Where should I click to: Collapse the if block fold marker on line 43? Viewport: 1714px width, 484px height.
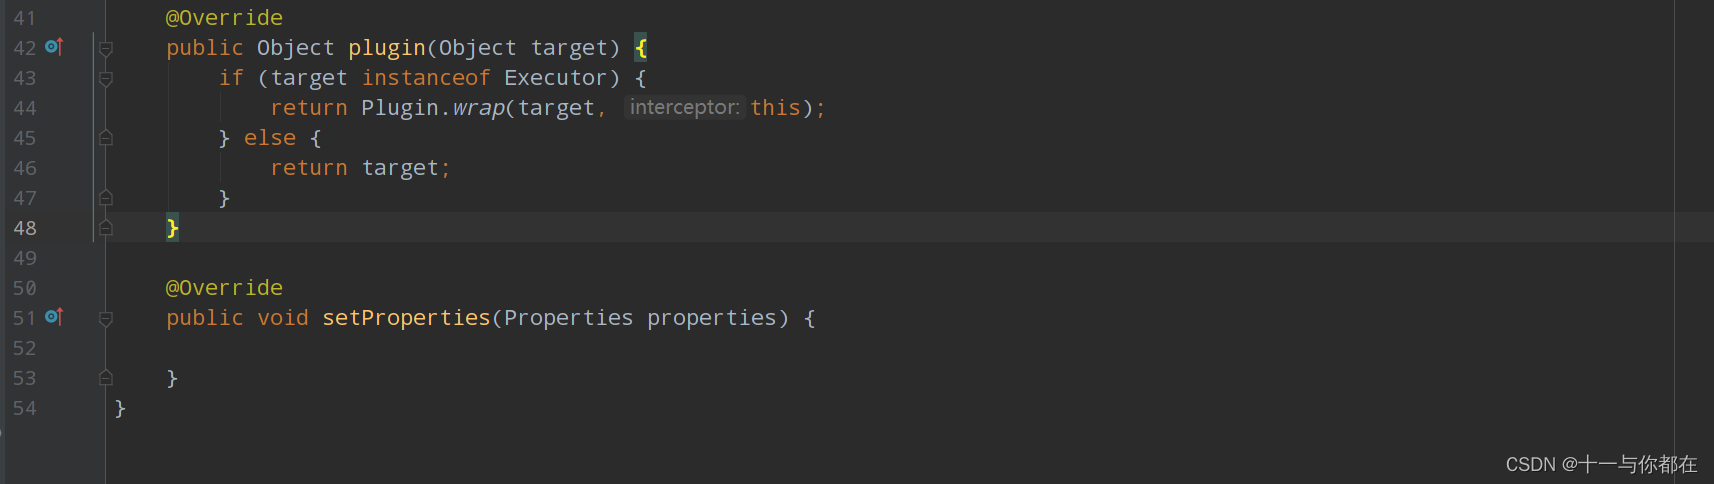[106, 78]
